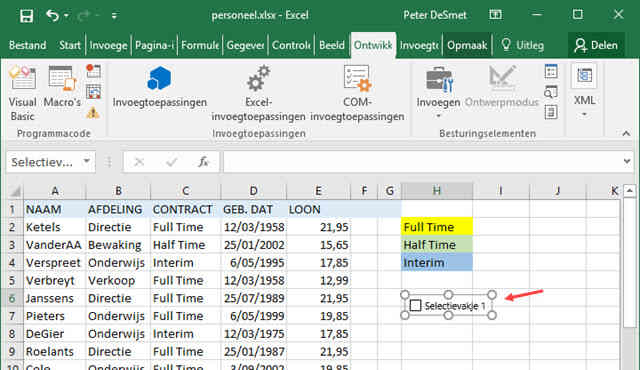This screenshot has width=640, height=370.
Task: Click the yellow Full Time cell in H2
Action: 437,227
